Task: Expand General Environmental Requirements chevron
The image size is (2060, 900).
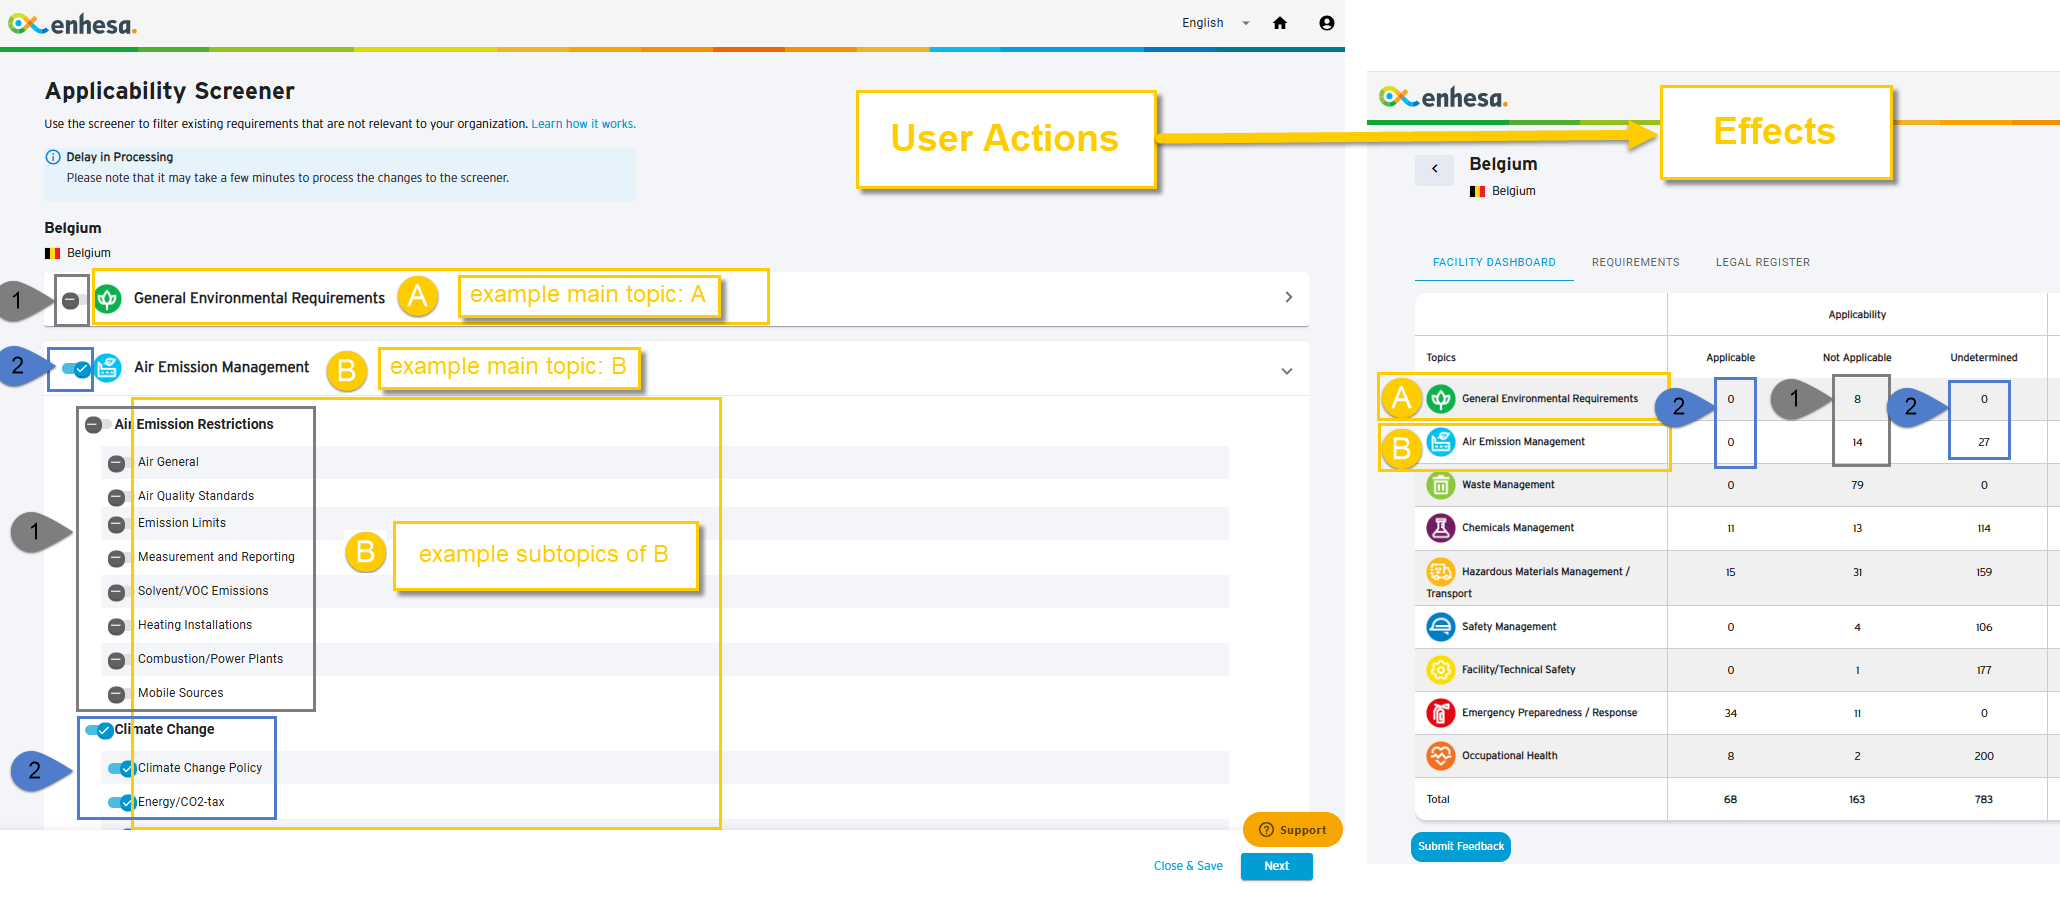Action: pos(1288,297)
